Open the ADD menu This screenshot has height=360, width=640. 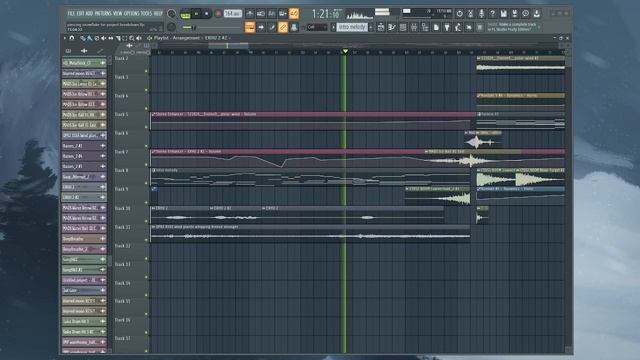[89, 13]
